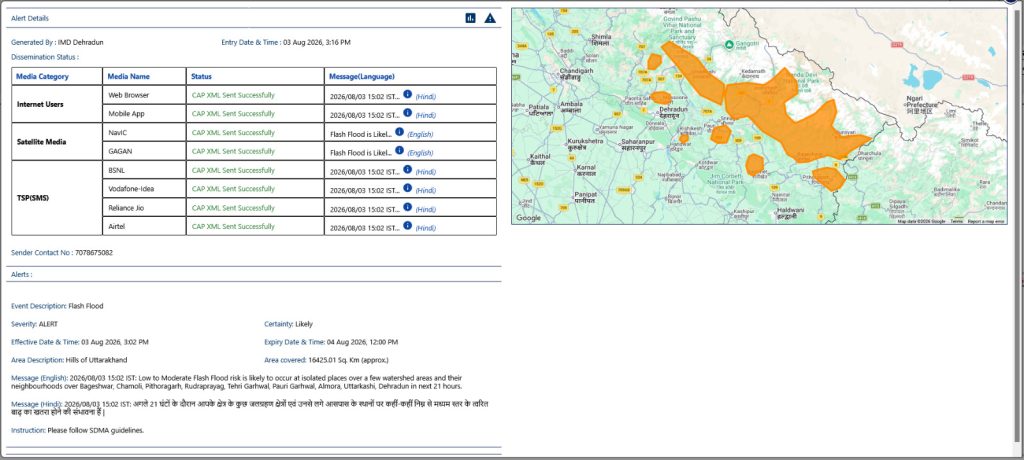Open Hindi message link for Reliance Jio
The image size is (1024, 460).
click(426, 210)
